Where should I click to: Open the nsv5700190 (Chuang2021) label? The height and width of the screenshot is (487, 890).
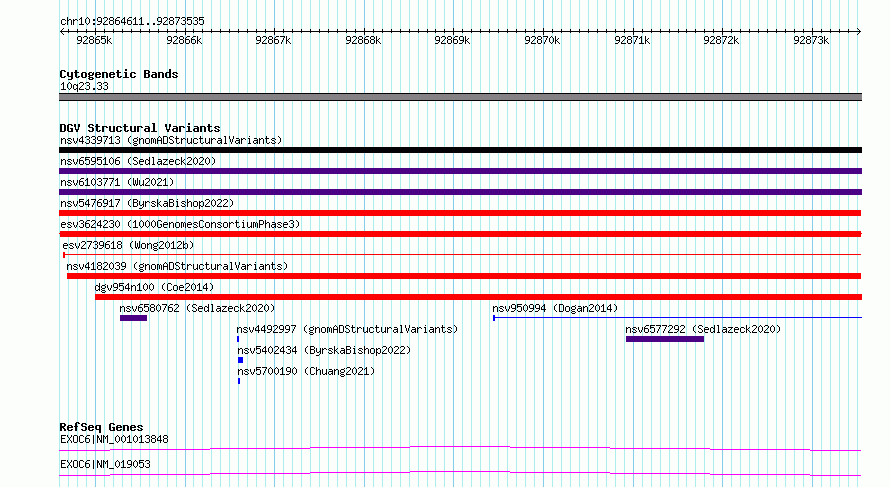[x=307, y=371]
